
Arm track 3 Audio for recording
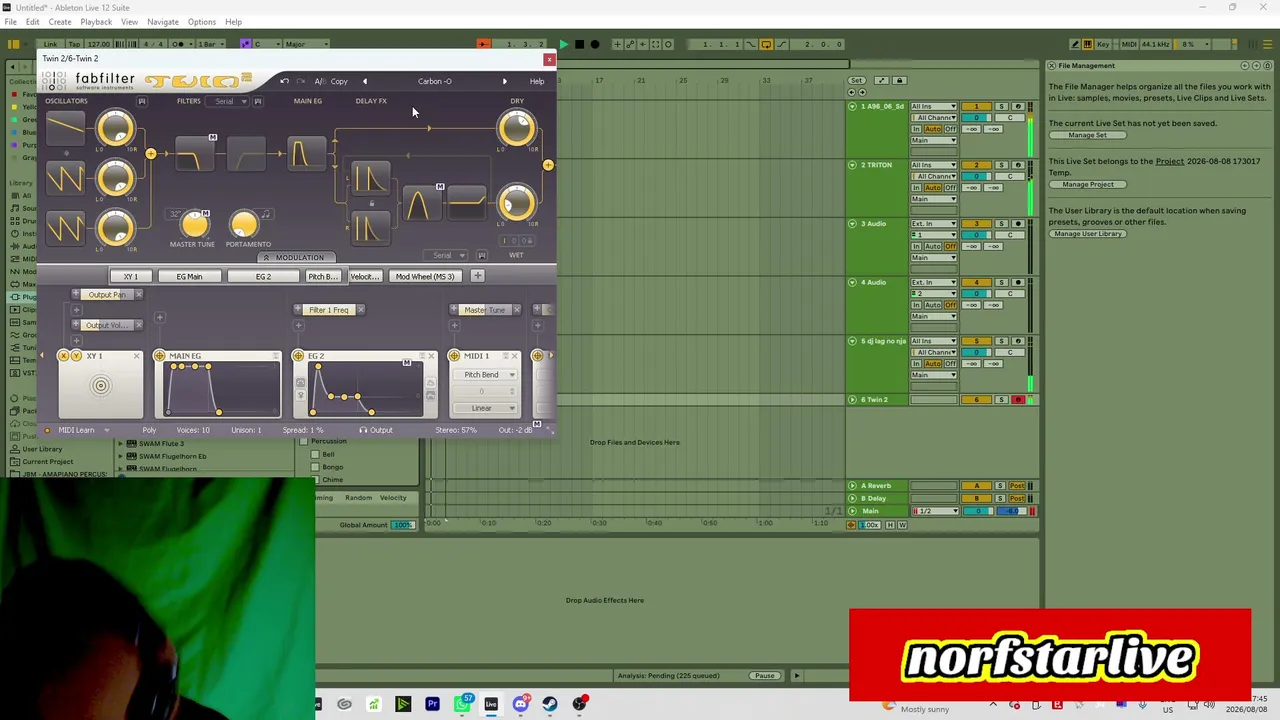(x=1018, y=224)
